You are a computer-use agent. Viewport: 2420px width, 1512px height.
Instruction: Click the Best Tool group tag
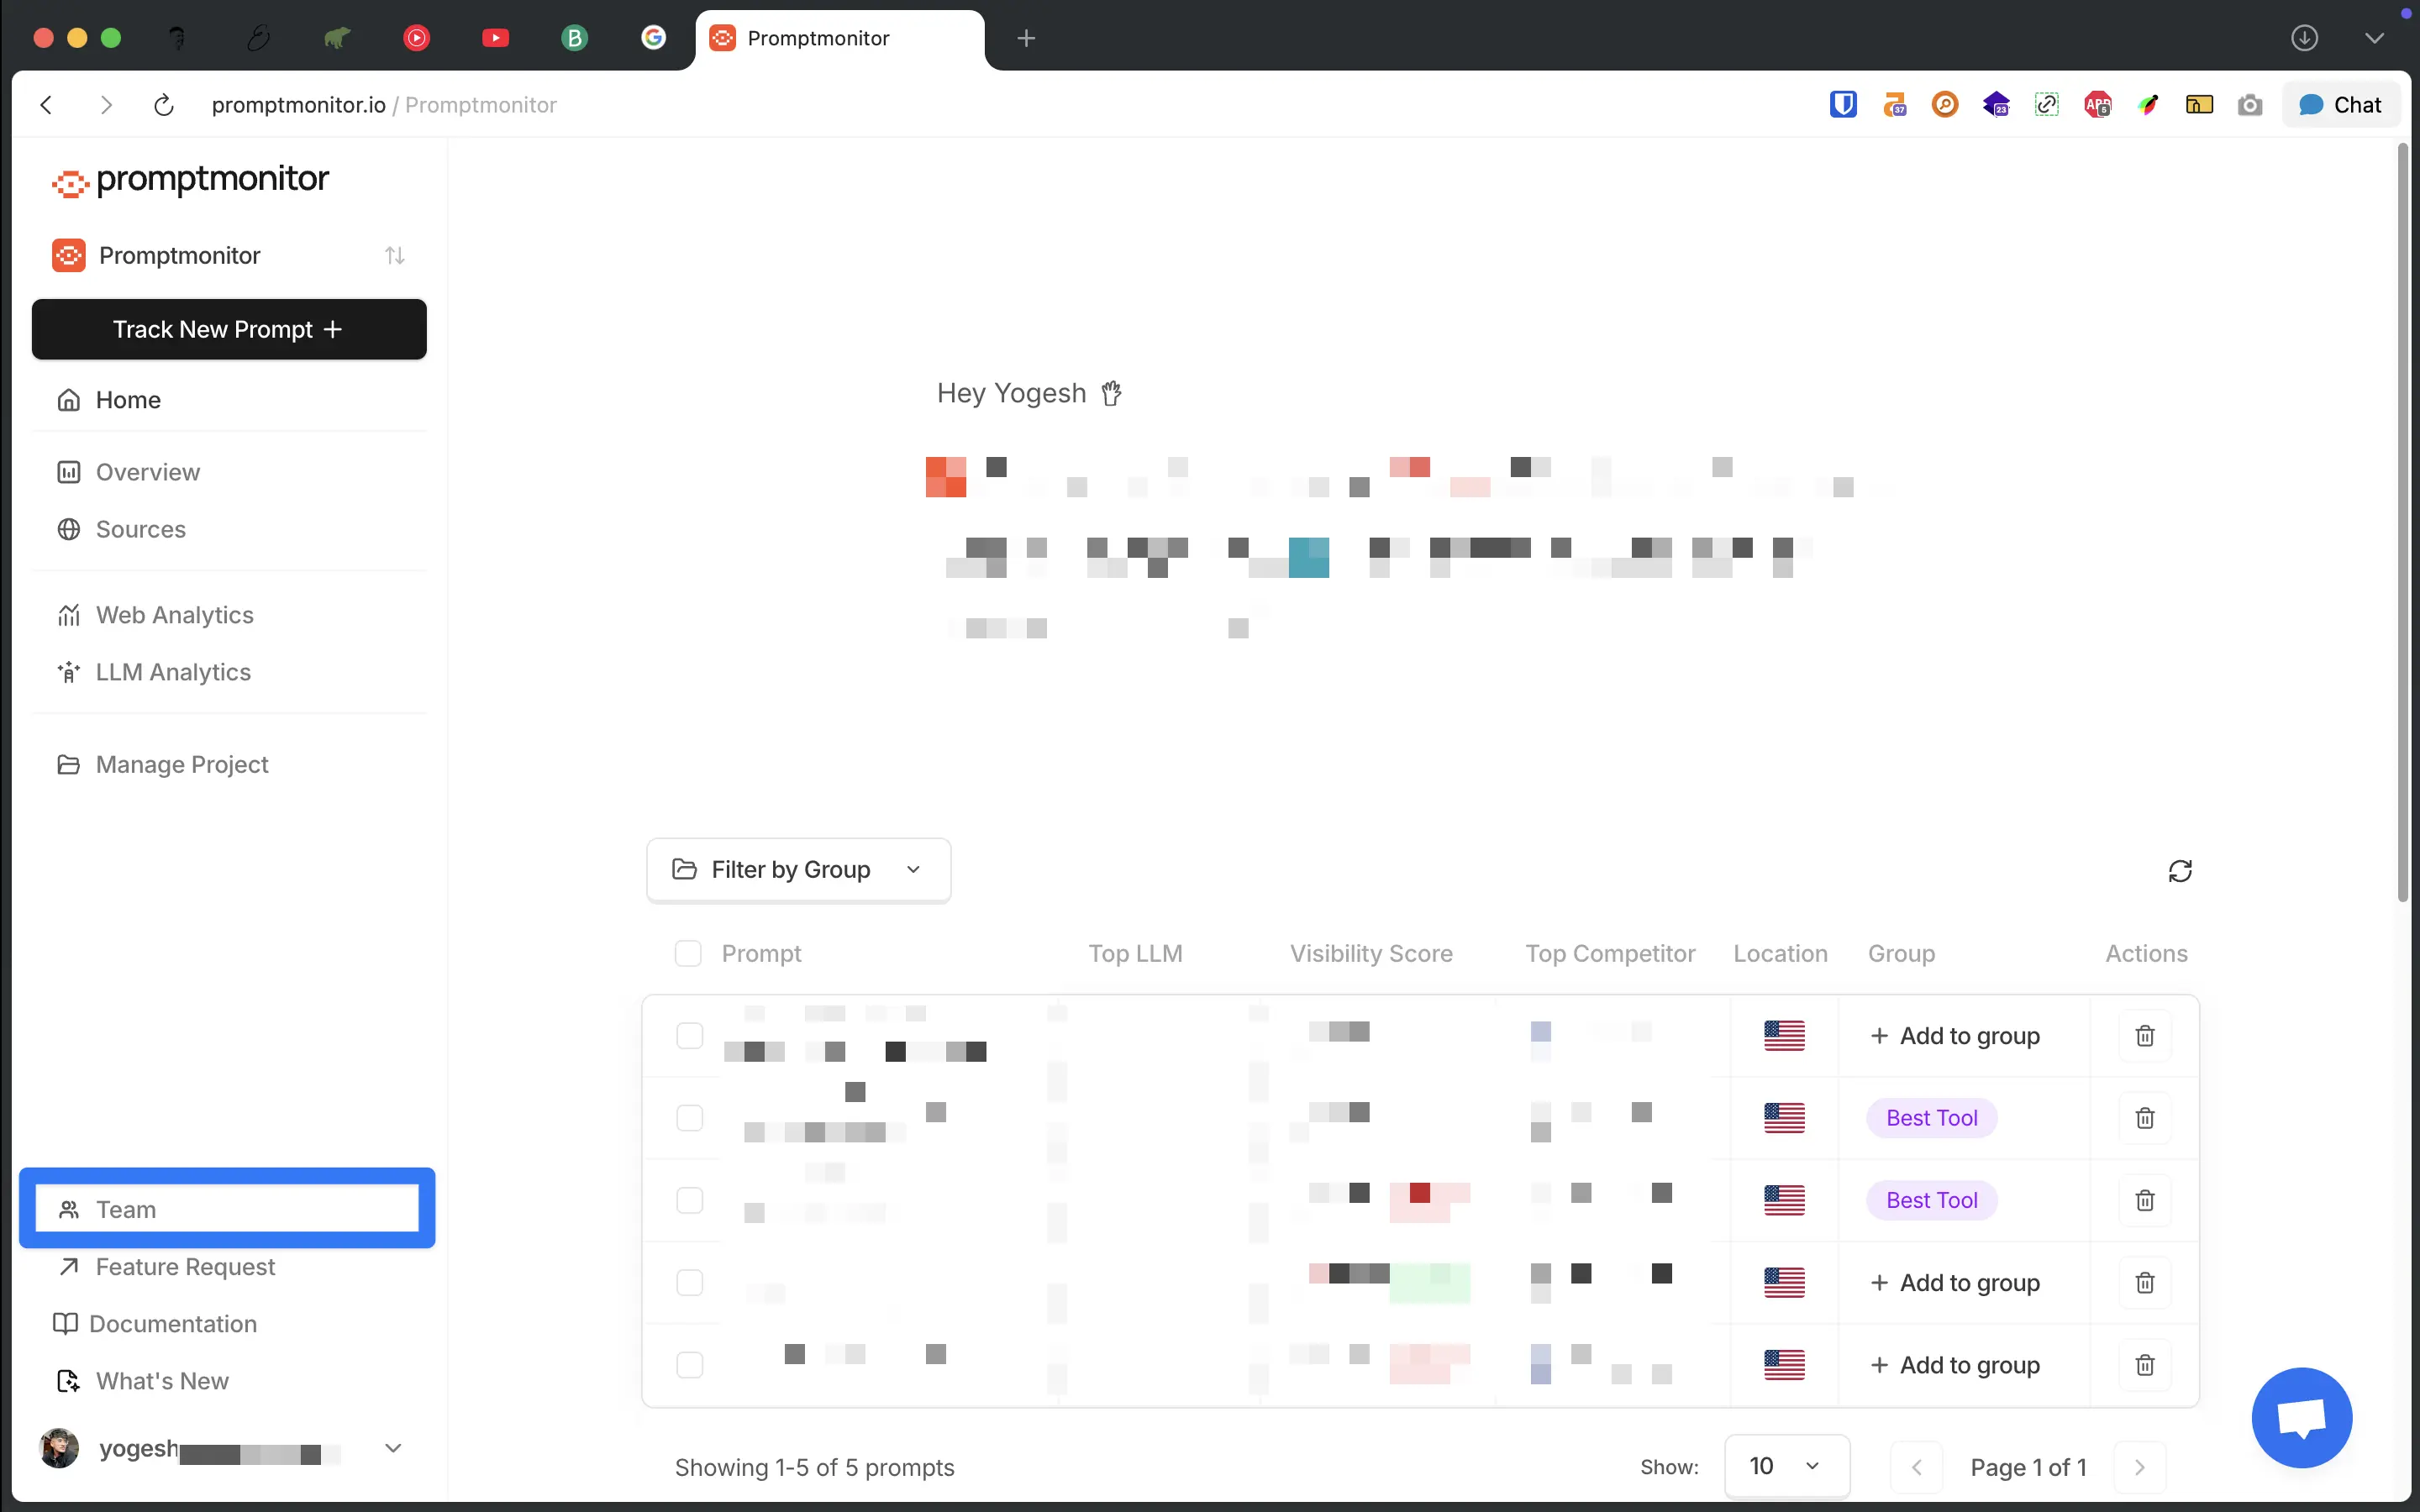[x=1931, y=1118]
